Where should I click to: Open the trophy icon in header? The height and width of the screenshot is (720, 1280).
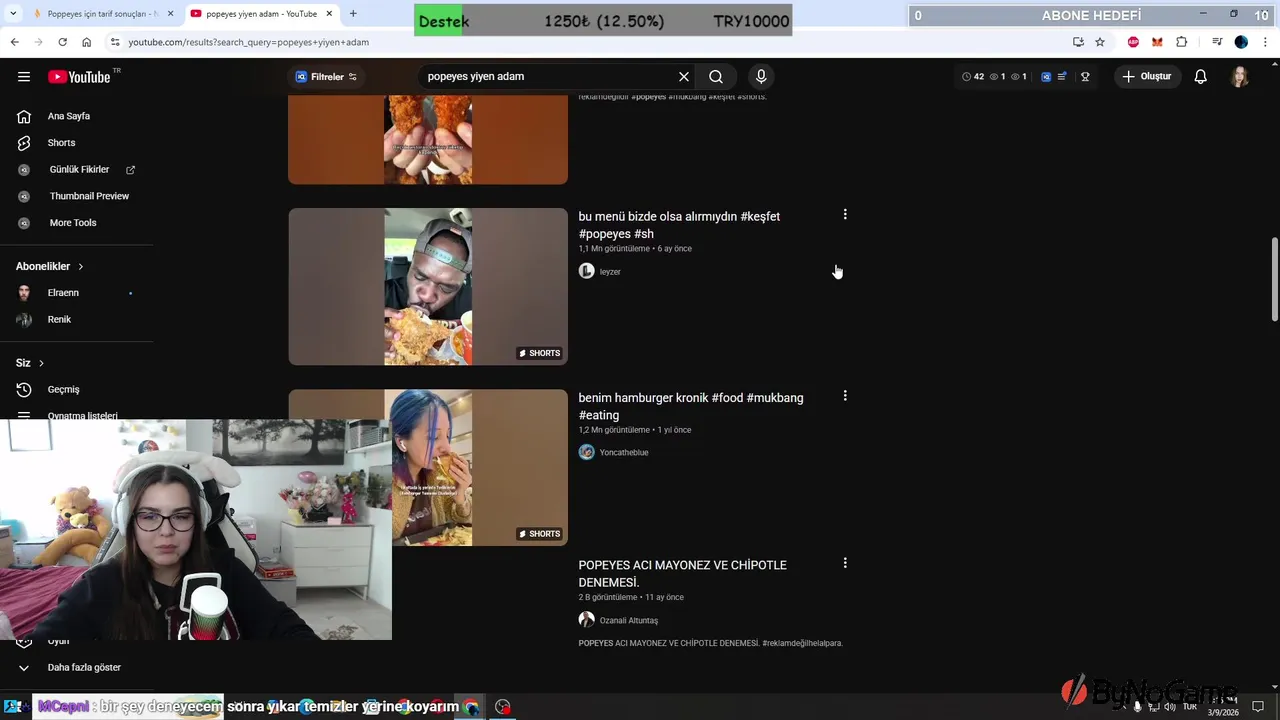1085,77
